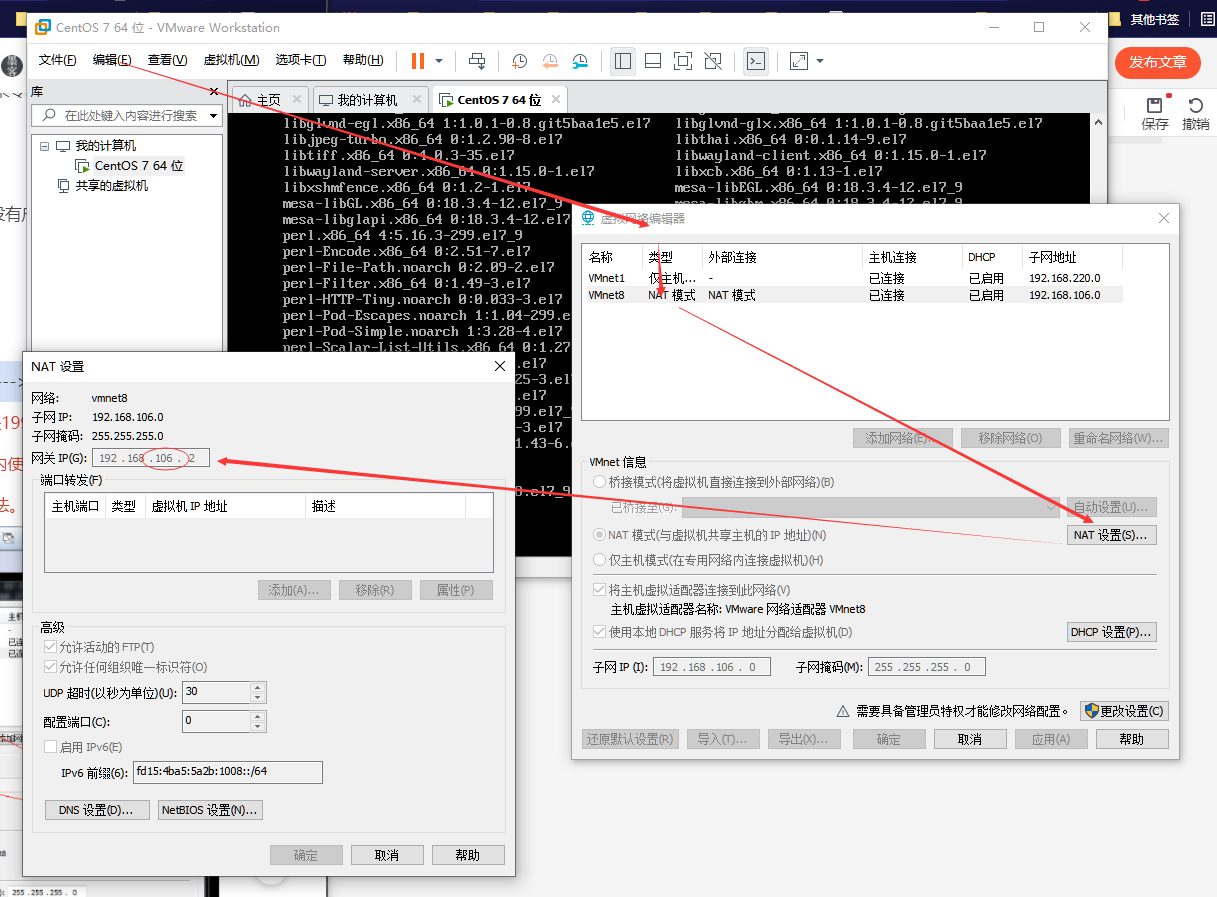The height and width of the screenshot is (897, 1217).
Task: Select 共享的虚拟机 in the library tree
Action: coord(111,186)
